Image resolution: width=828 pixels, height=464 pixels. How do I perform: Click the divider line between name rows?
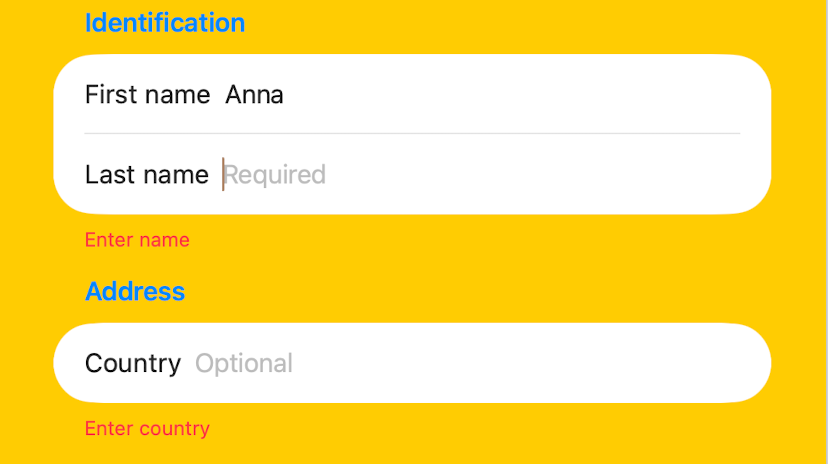tap(412, 134)
